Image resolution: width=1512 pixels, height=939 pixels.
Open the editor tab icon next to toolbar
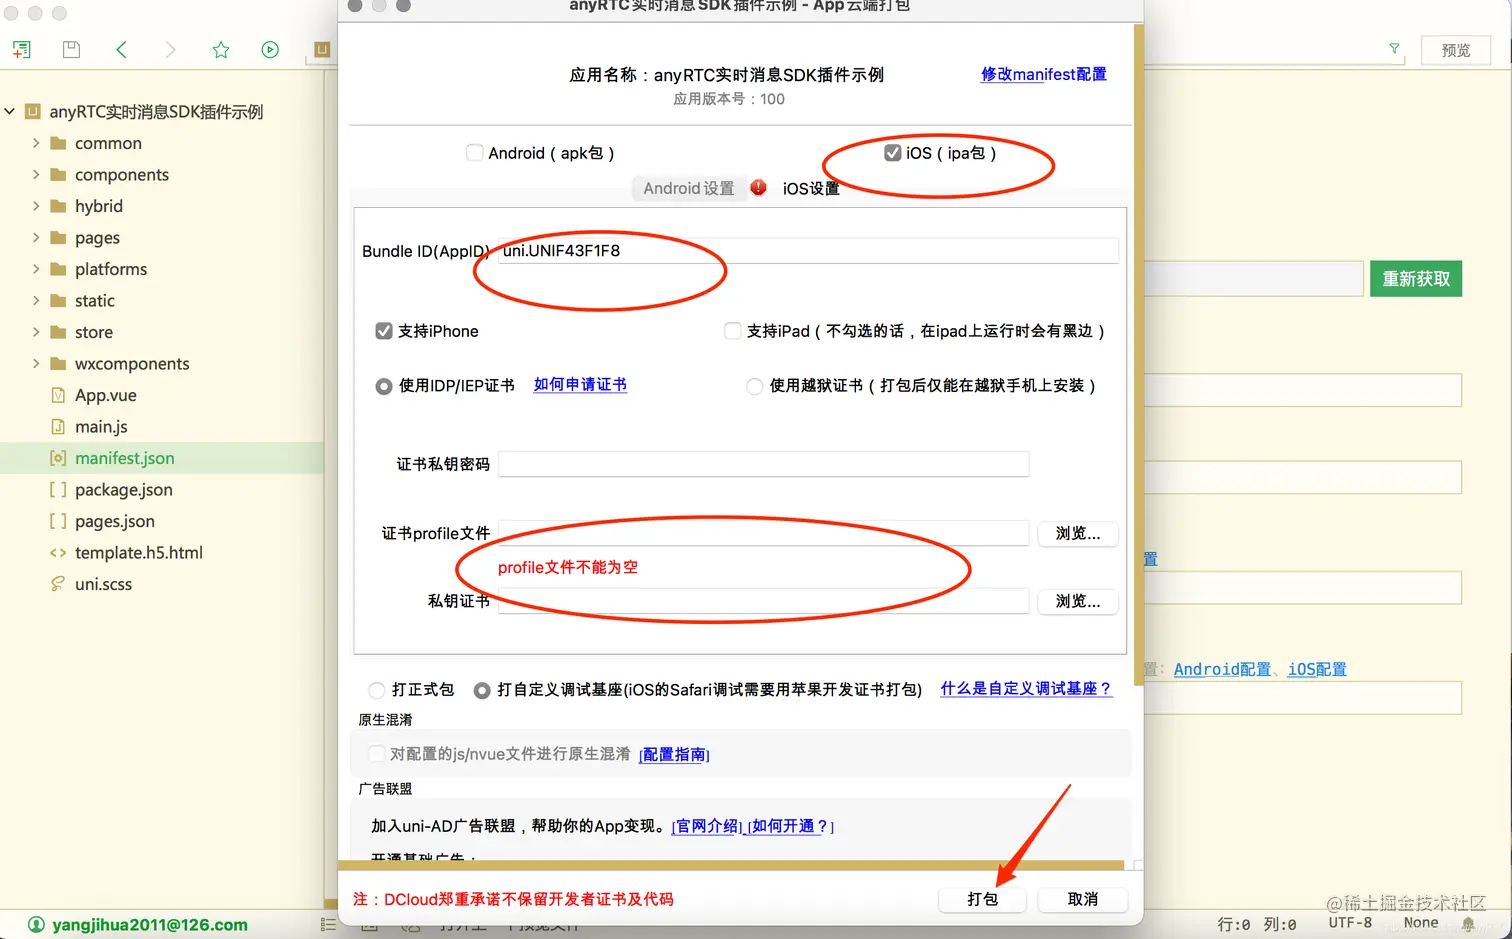click(x=322, y=49)
